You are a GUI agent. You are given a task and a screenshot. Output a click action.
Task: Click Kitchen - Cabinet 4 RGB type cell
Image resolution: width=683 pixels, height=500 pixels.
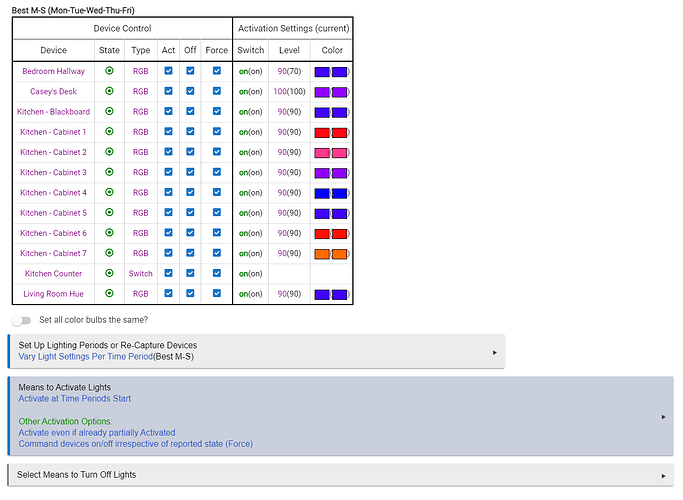pos(141,193)
